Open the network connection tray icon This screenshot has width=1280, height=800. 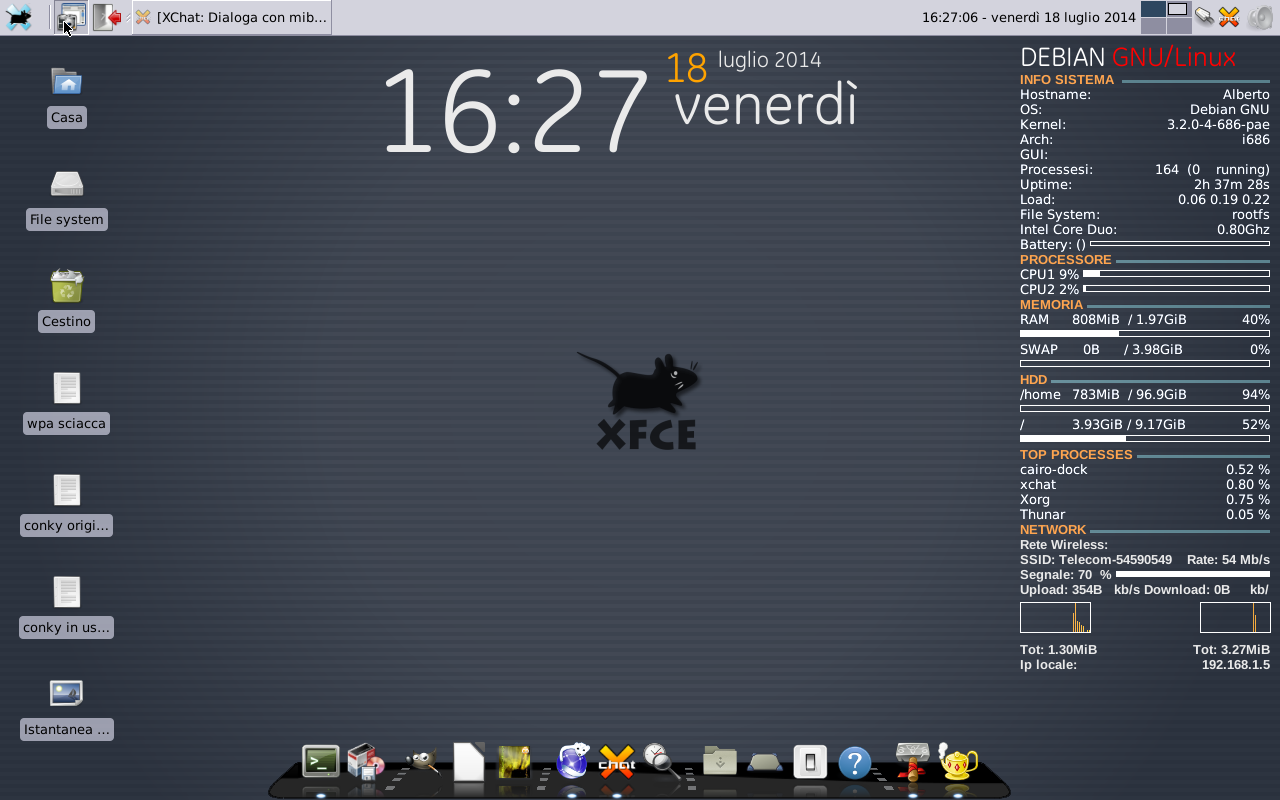1205,17
